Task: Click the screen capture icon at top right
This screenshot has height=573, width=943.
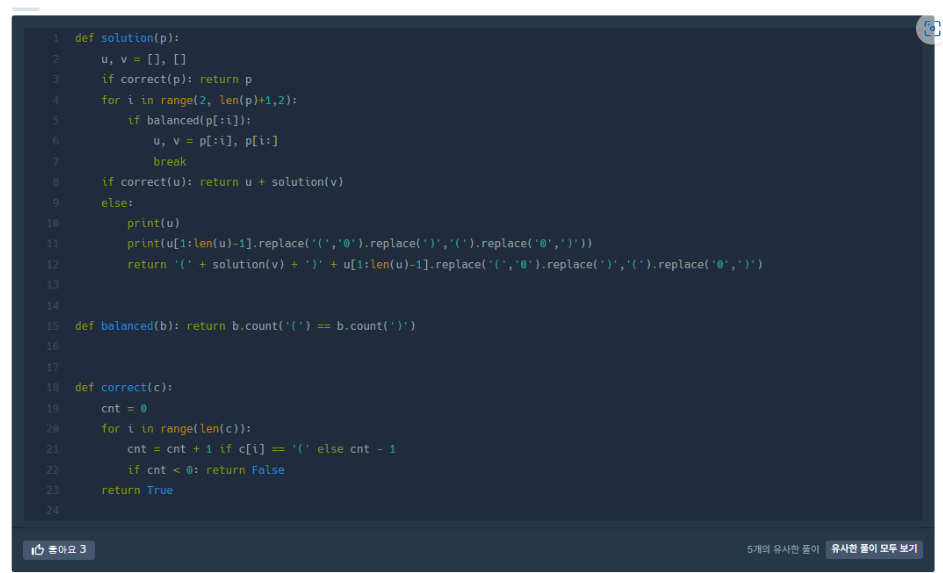Action: point(931,28)
